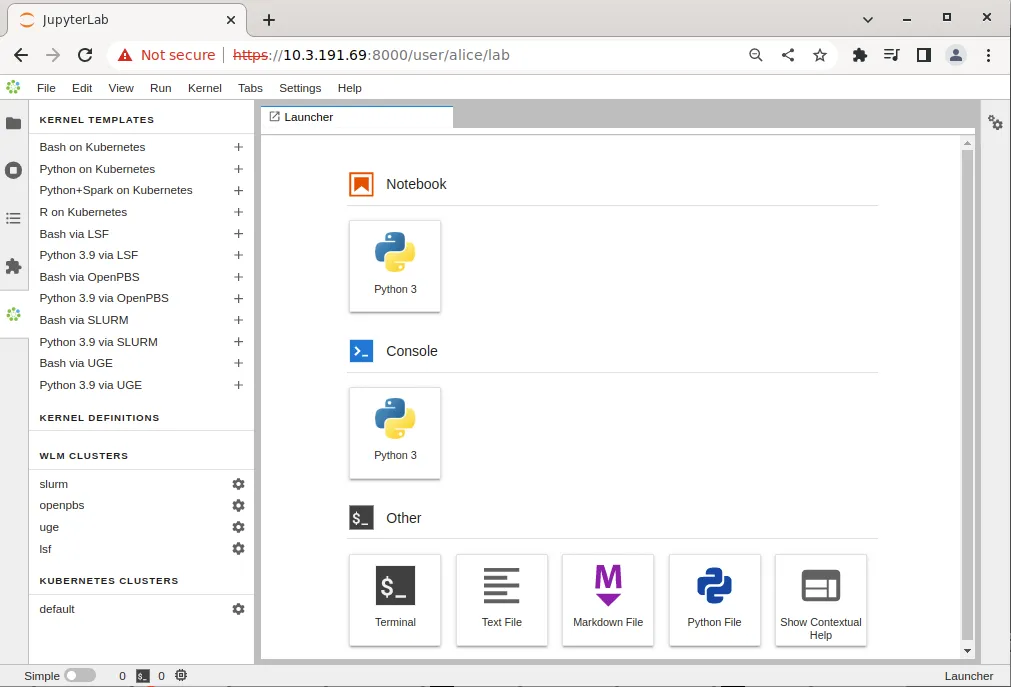Create a new Text File

(x=502, y=600)
